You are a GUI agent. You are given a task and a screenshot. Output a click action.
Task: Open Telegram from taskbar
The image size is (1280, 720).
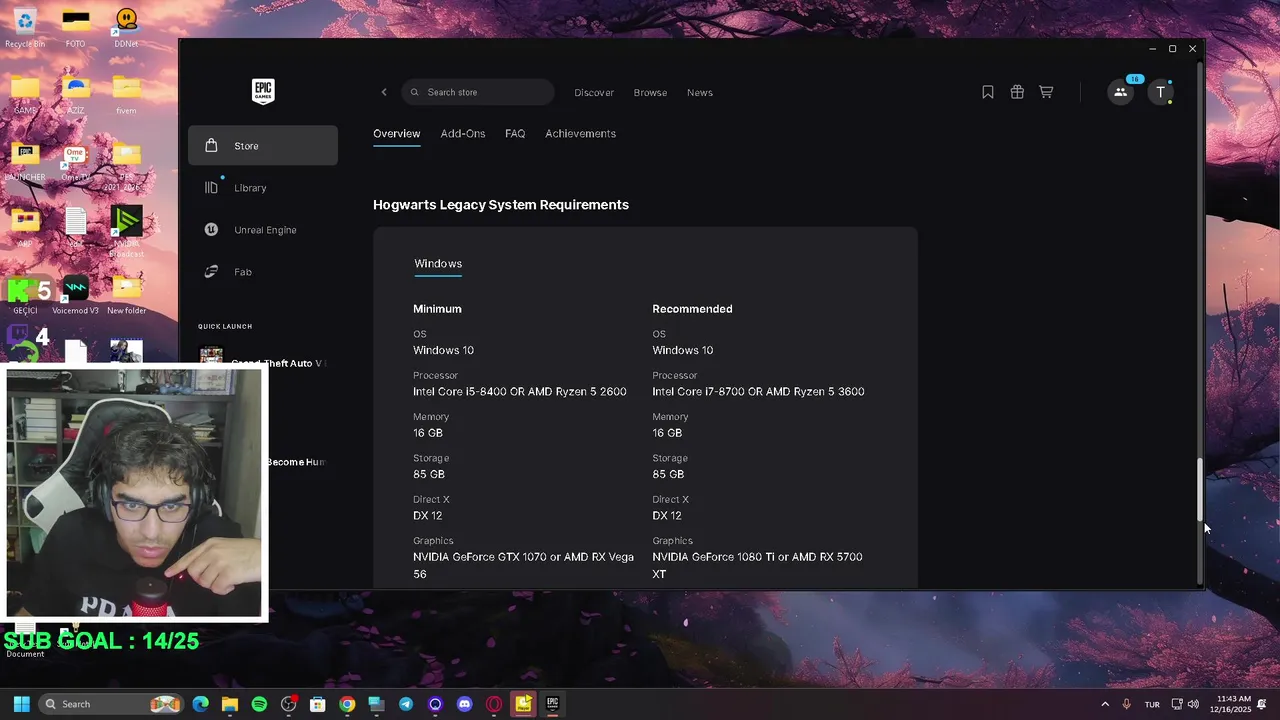pos(406,704)
